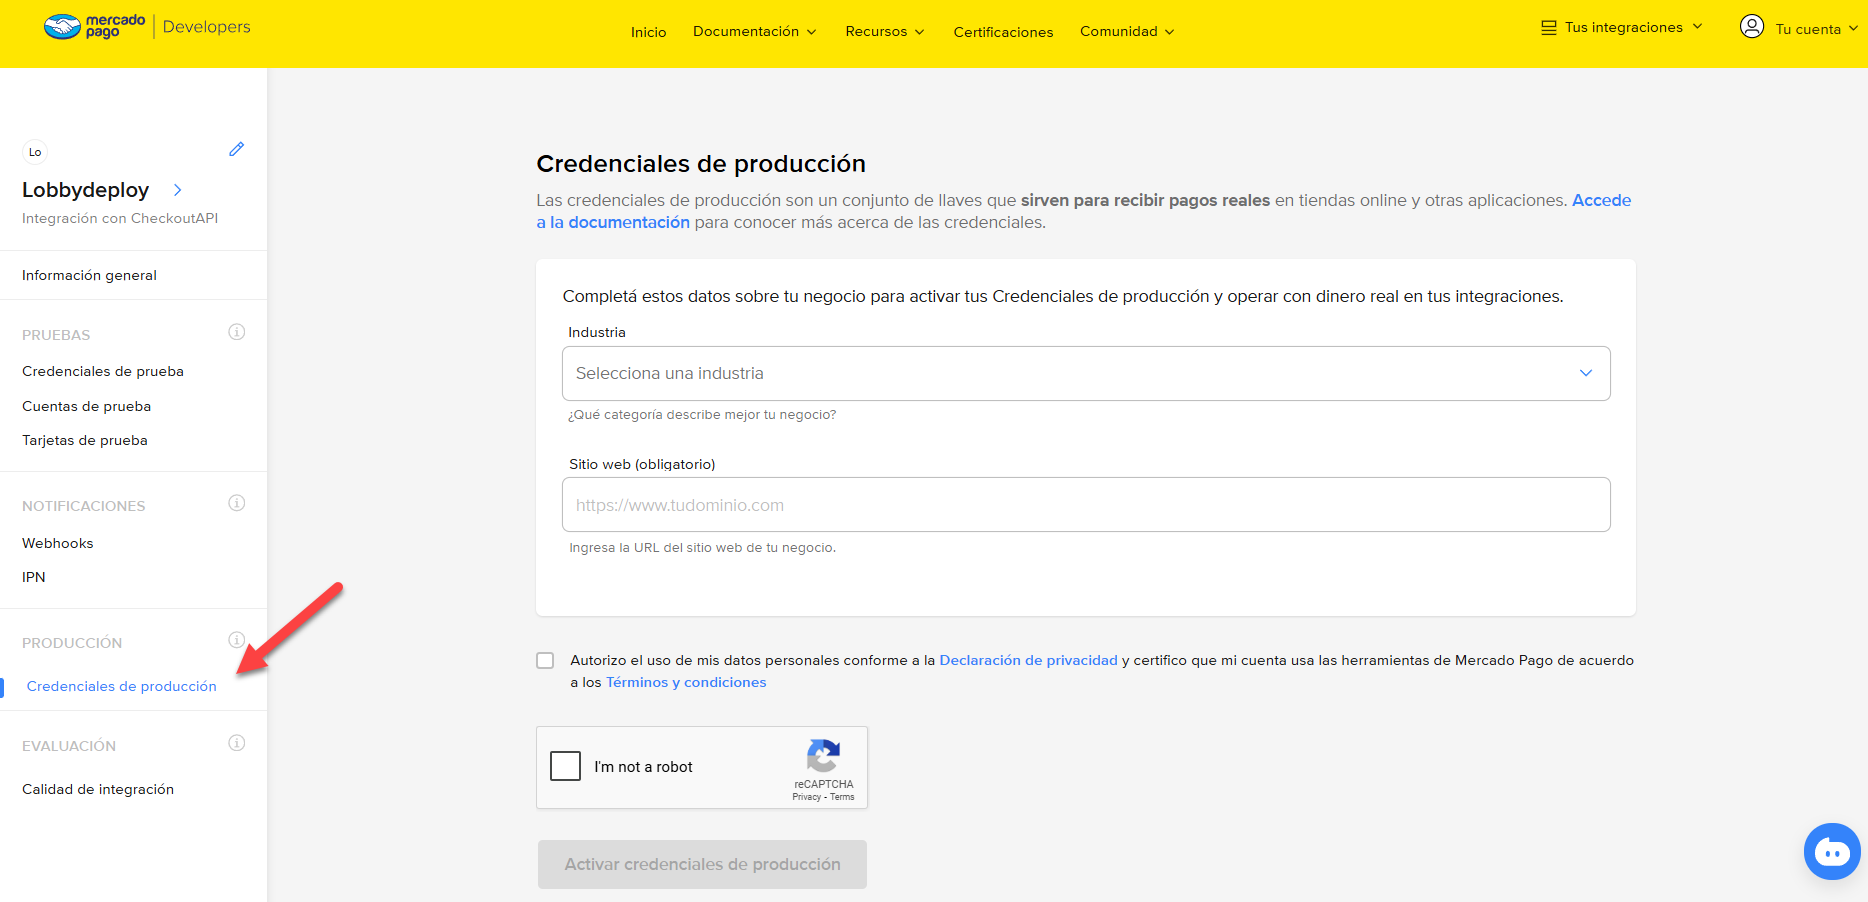Open the Selecciona una industria dropdown
The image size is (1868, 902).
click(1086, 373)
